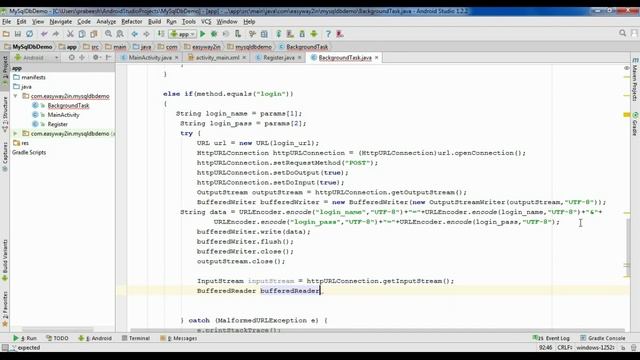Open the Android project view dropdown
640x360 pixels.
(x=37, y=58)
